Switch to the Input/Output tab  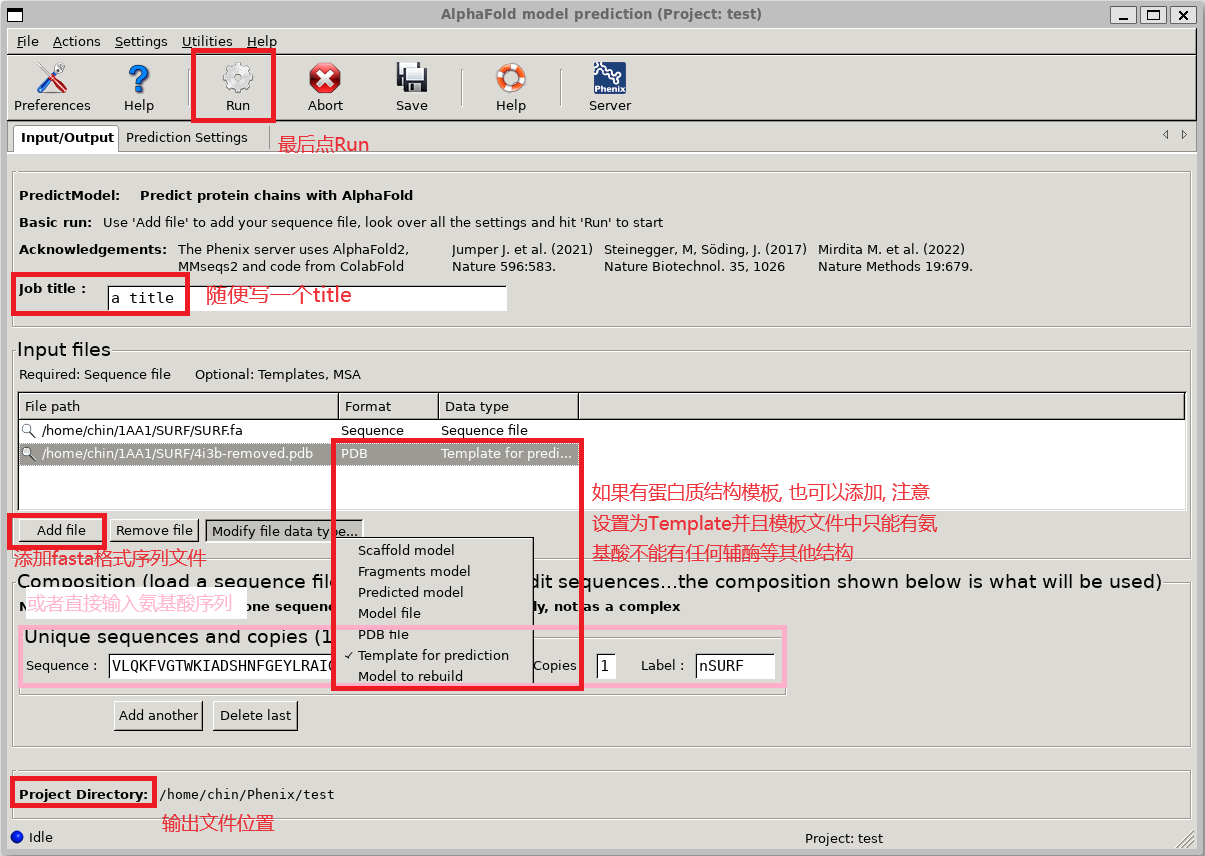(x=67, y=137)
